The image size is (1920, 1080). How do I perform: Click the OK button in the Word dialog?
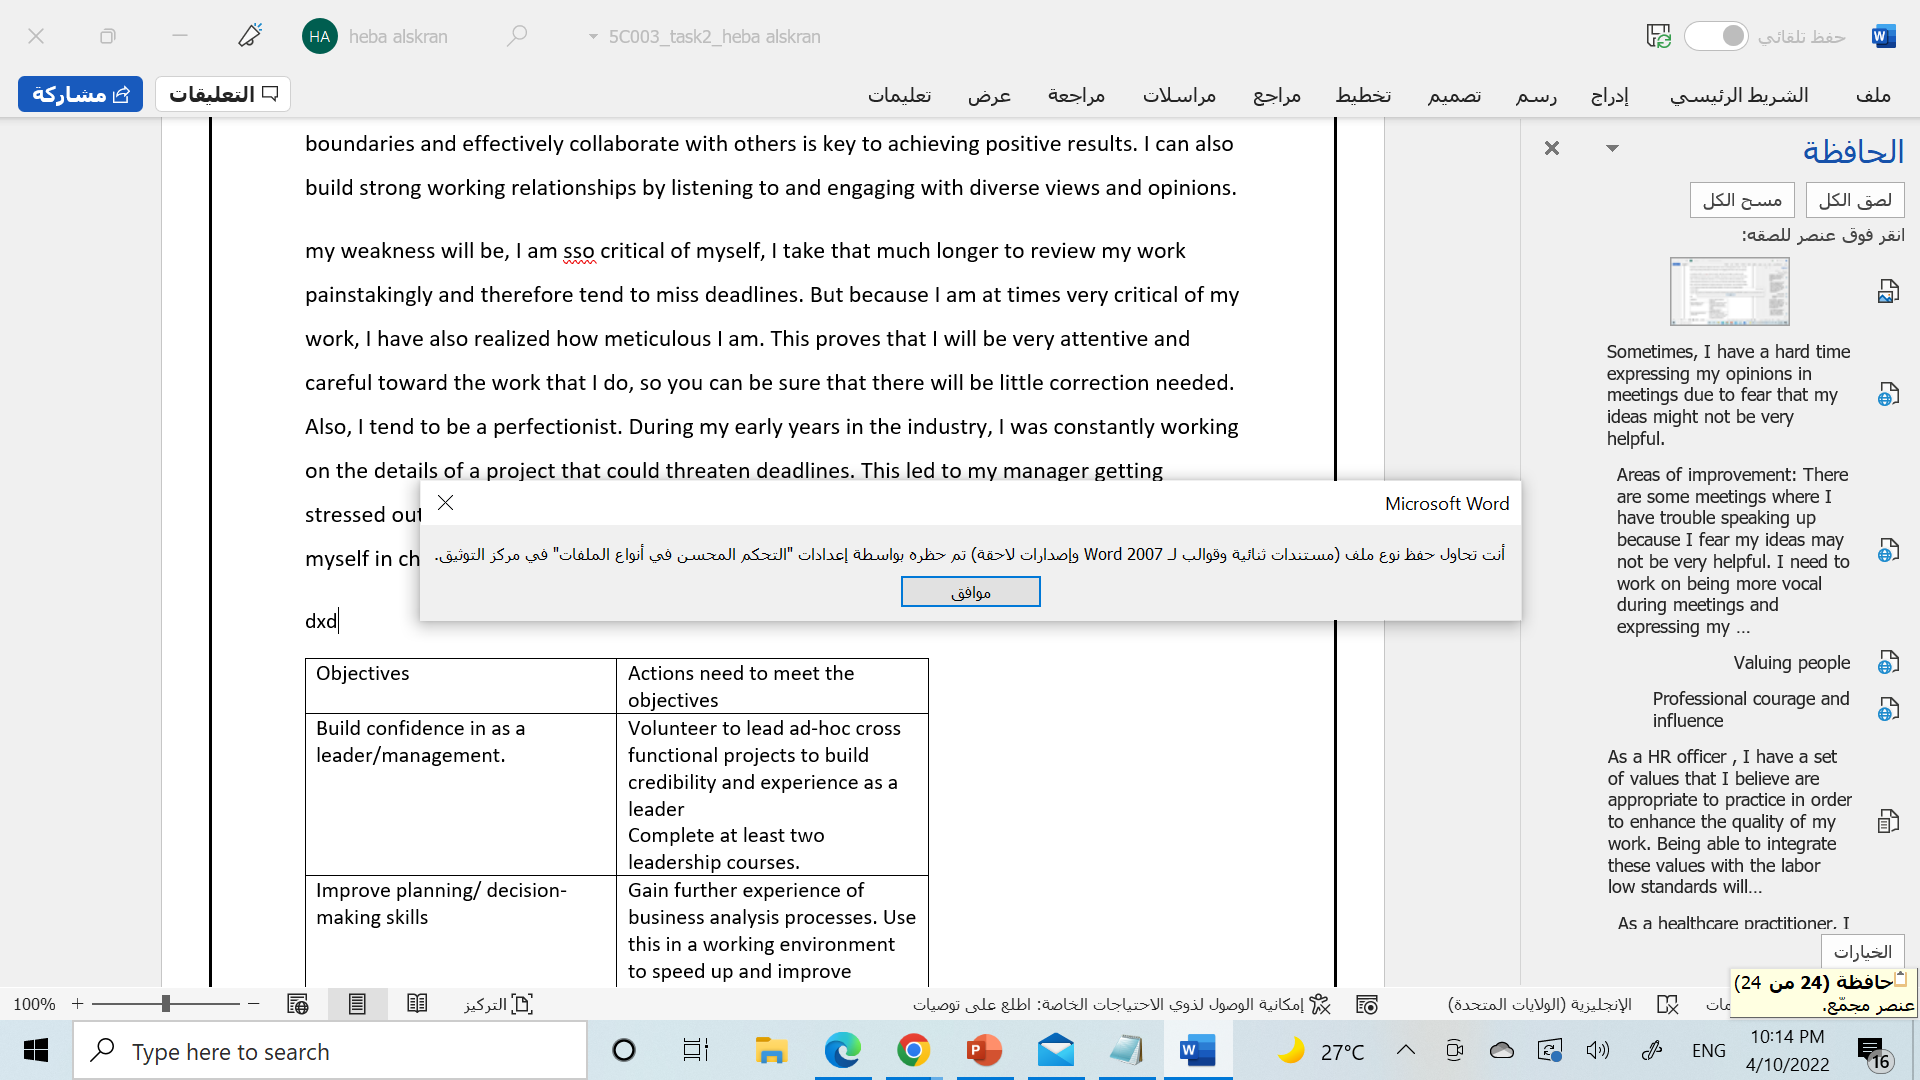coord(970,592)
